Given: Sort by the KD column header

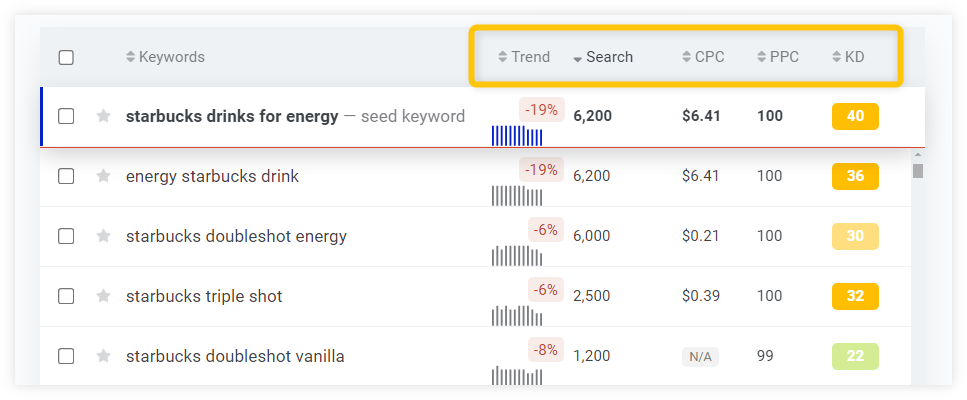Looking at the screenshot, I should pos(848,57).
